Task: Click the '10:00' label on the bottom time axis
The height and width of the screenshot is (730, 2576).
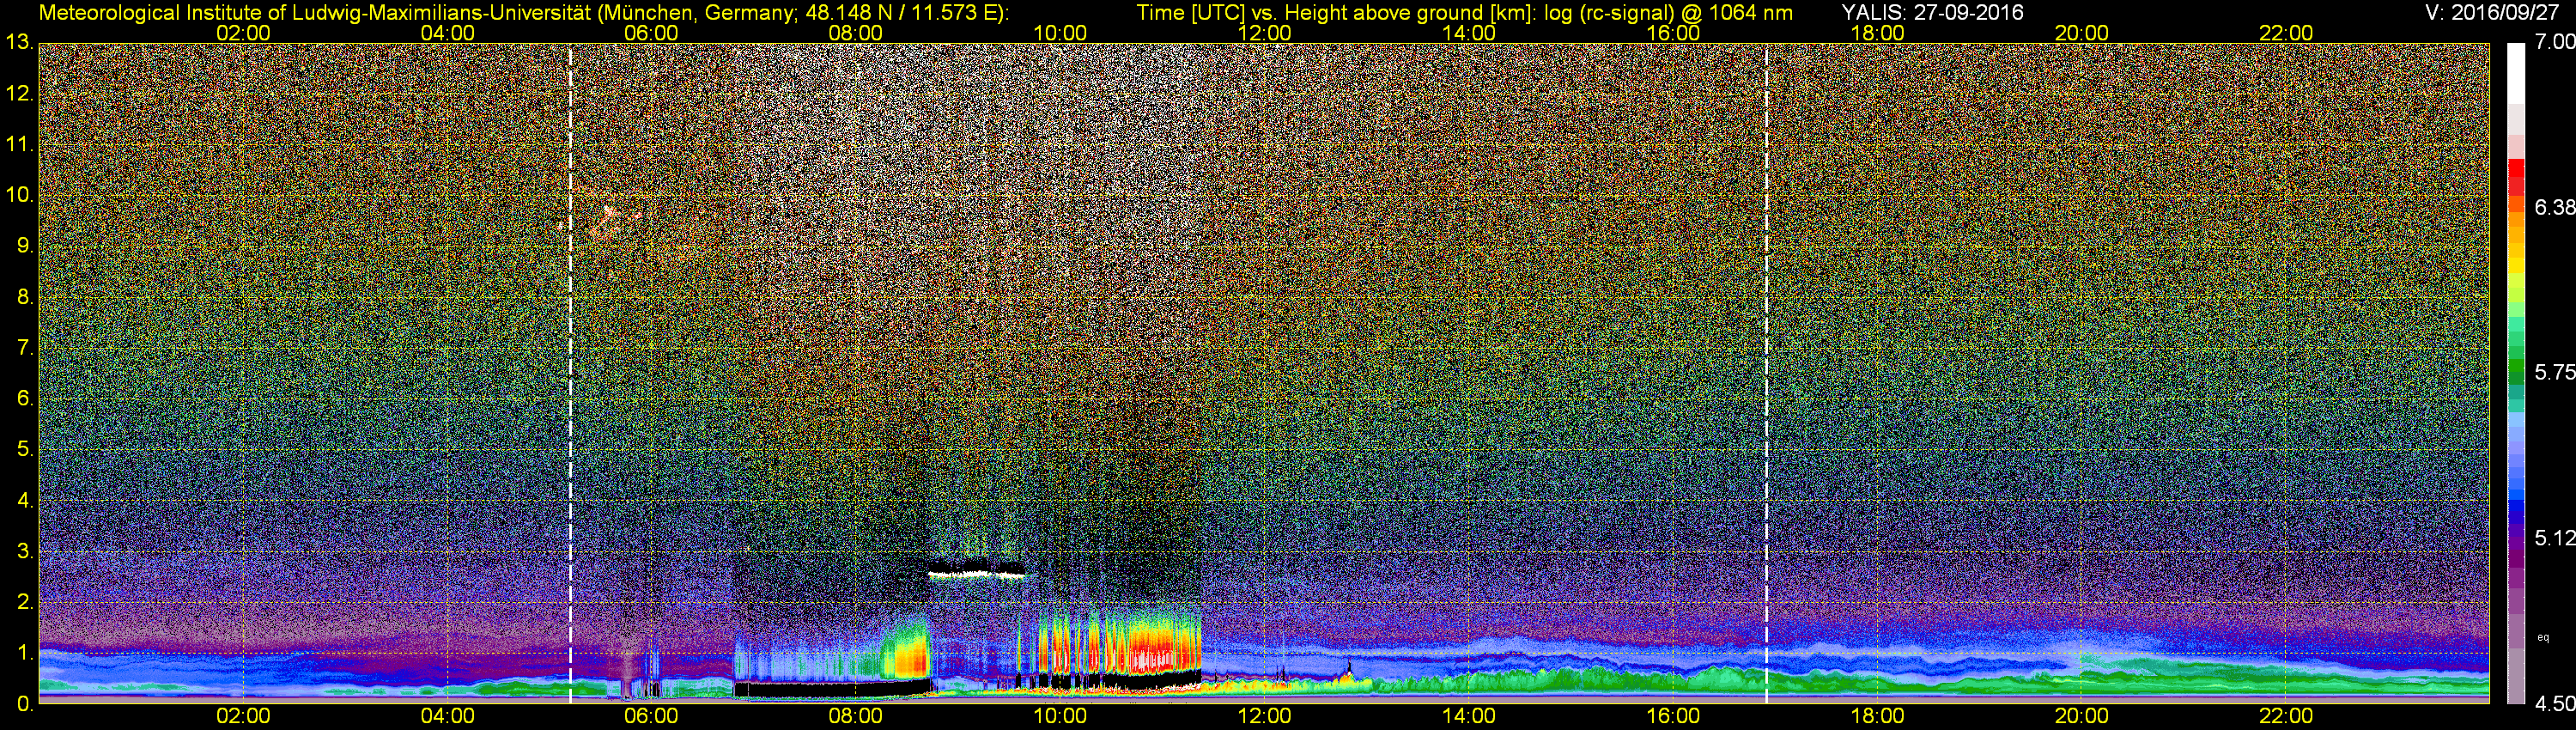Action: 1060,716
